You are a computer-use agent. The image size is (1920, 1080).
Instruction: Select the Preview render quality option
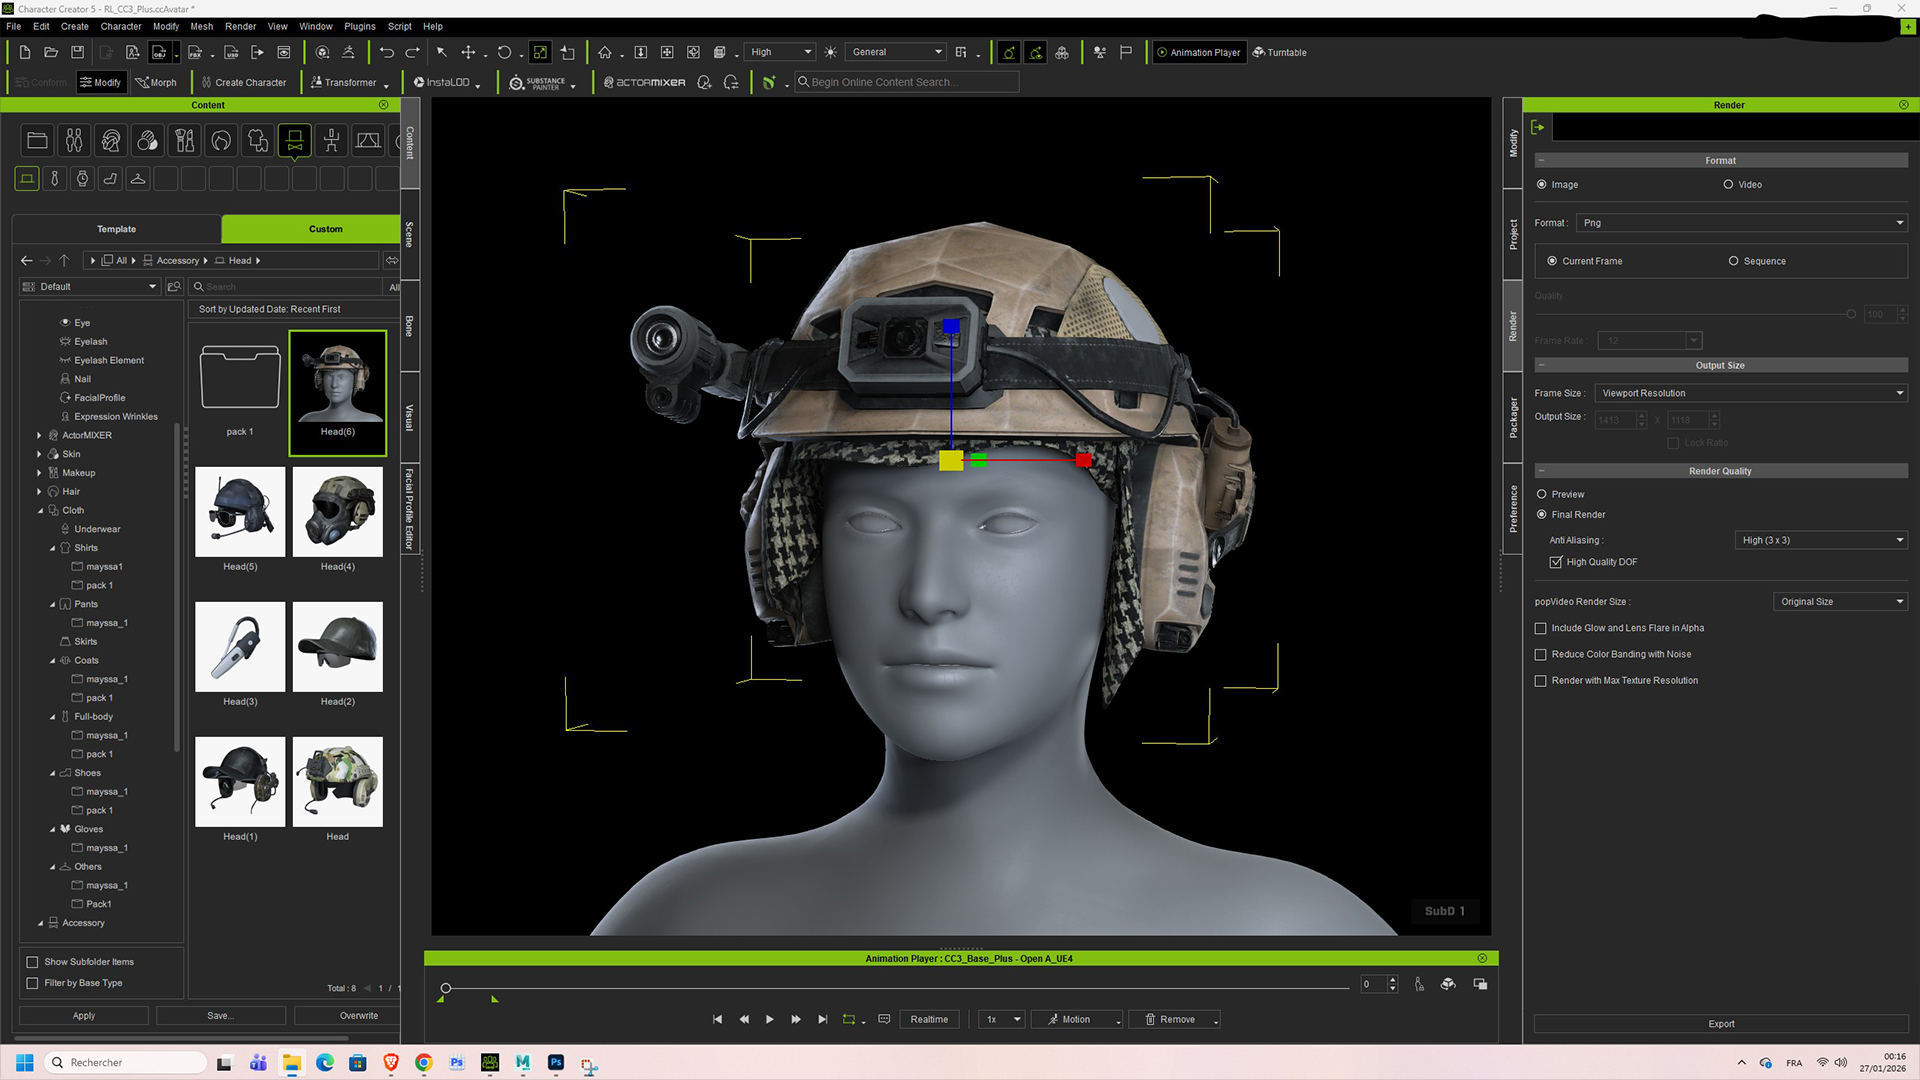click(1541, 495)
